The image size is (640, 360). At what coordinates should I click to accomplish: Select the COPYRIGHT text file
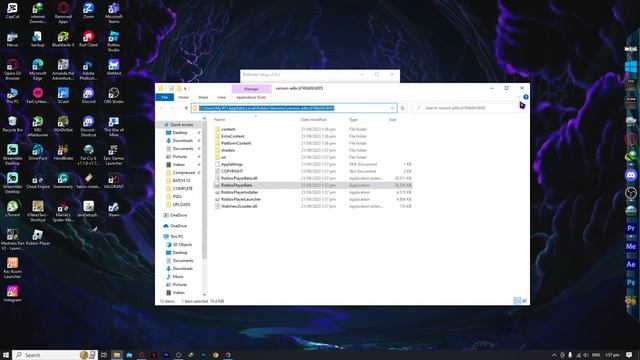[232, 171]
